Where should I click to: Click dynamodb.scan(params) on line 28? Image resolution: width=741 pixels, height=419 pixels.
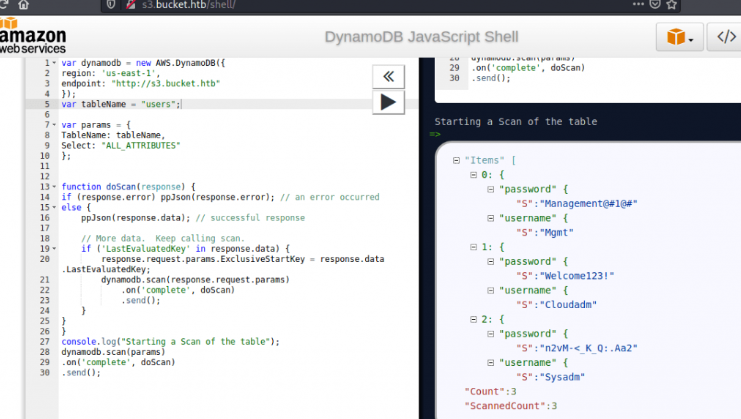click(x=113, y=352)
